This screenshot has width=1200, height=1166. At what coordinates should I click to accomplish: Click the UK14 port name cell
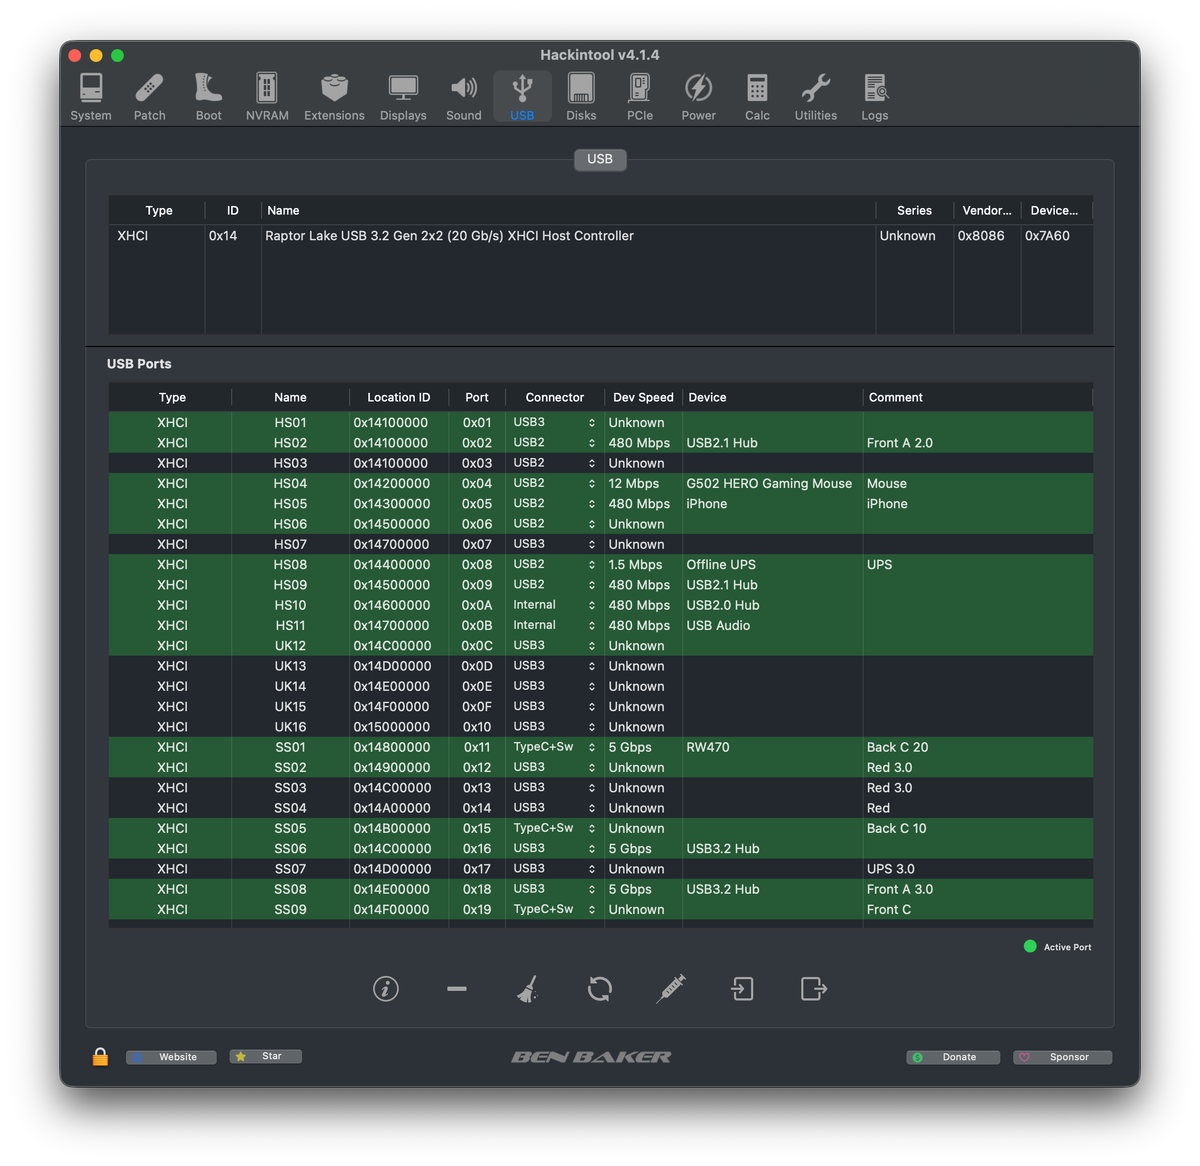click(x=290, y=686)
